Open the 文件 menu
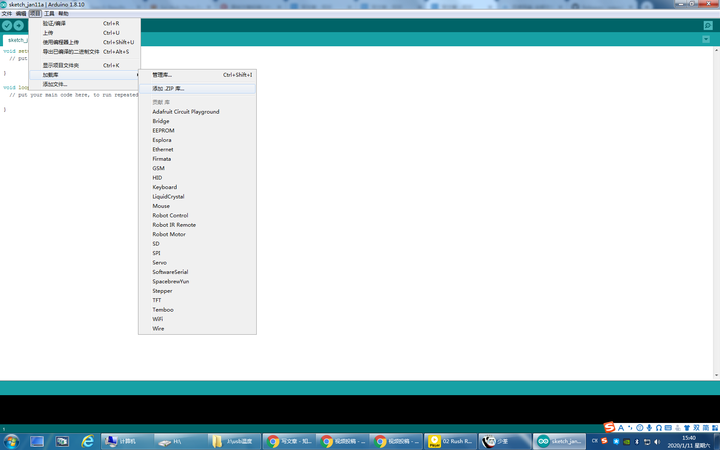 (7, 14)
